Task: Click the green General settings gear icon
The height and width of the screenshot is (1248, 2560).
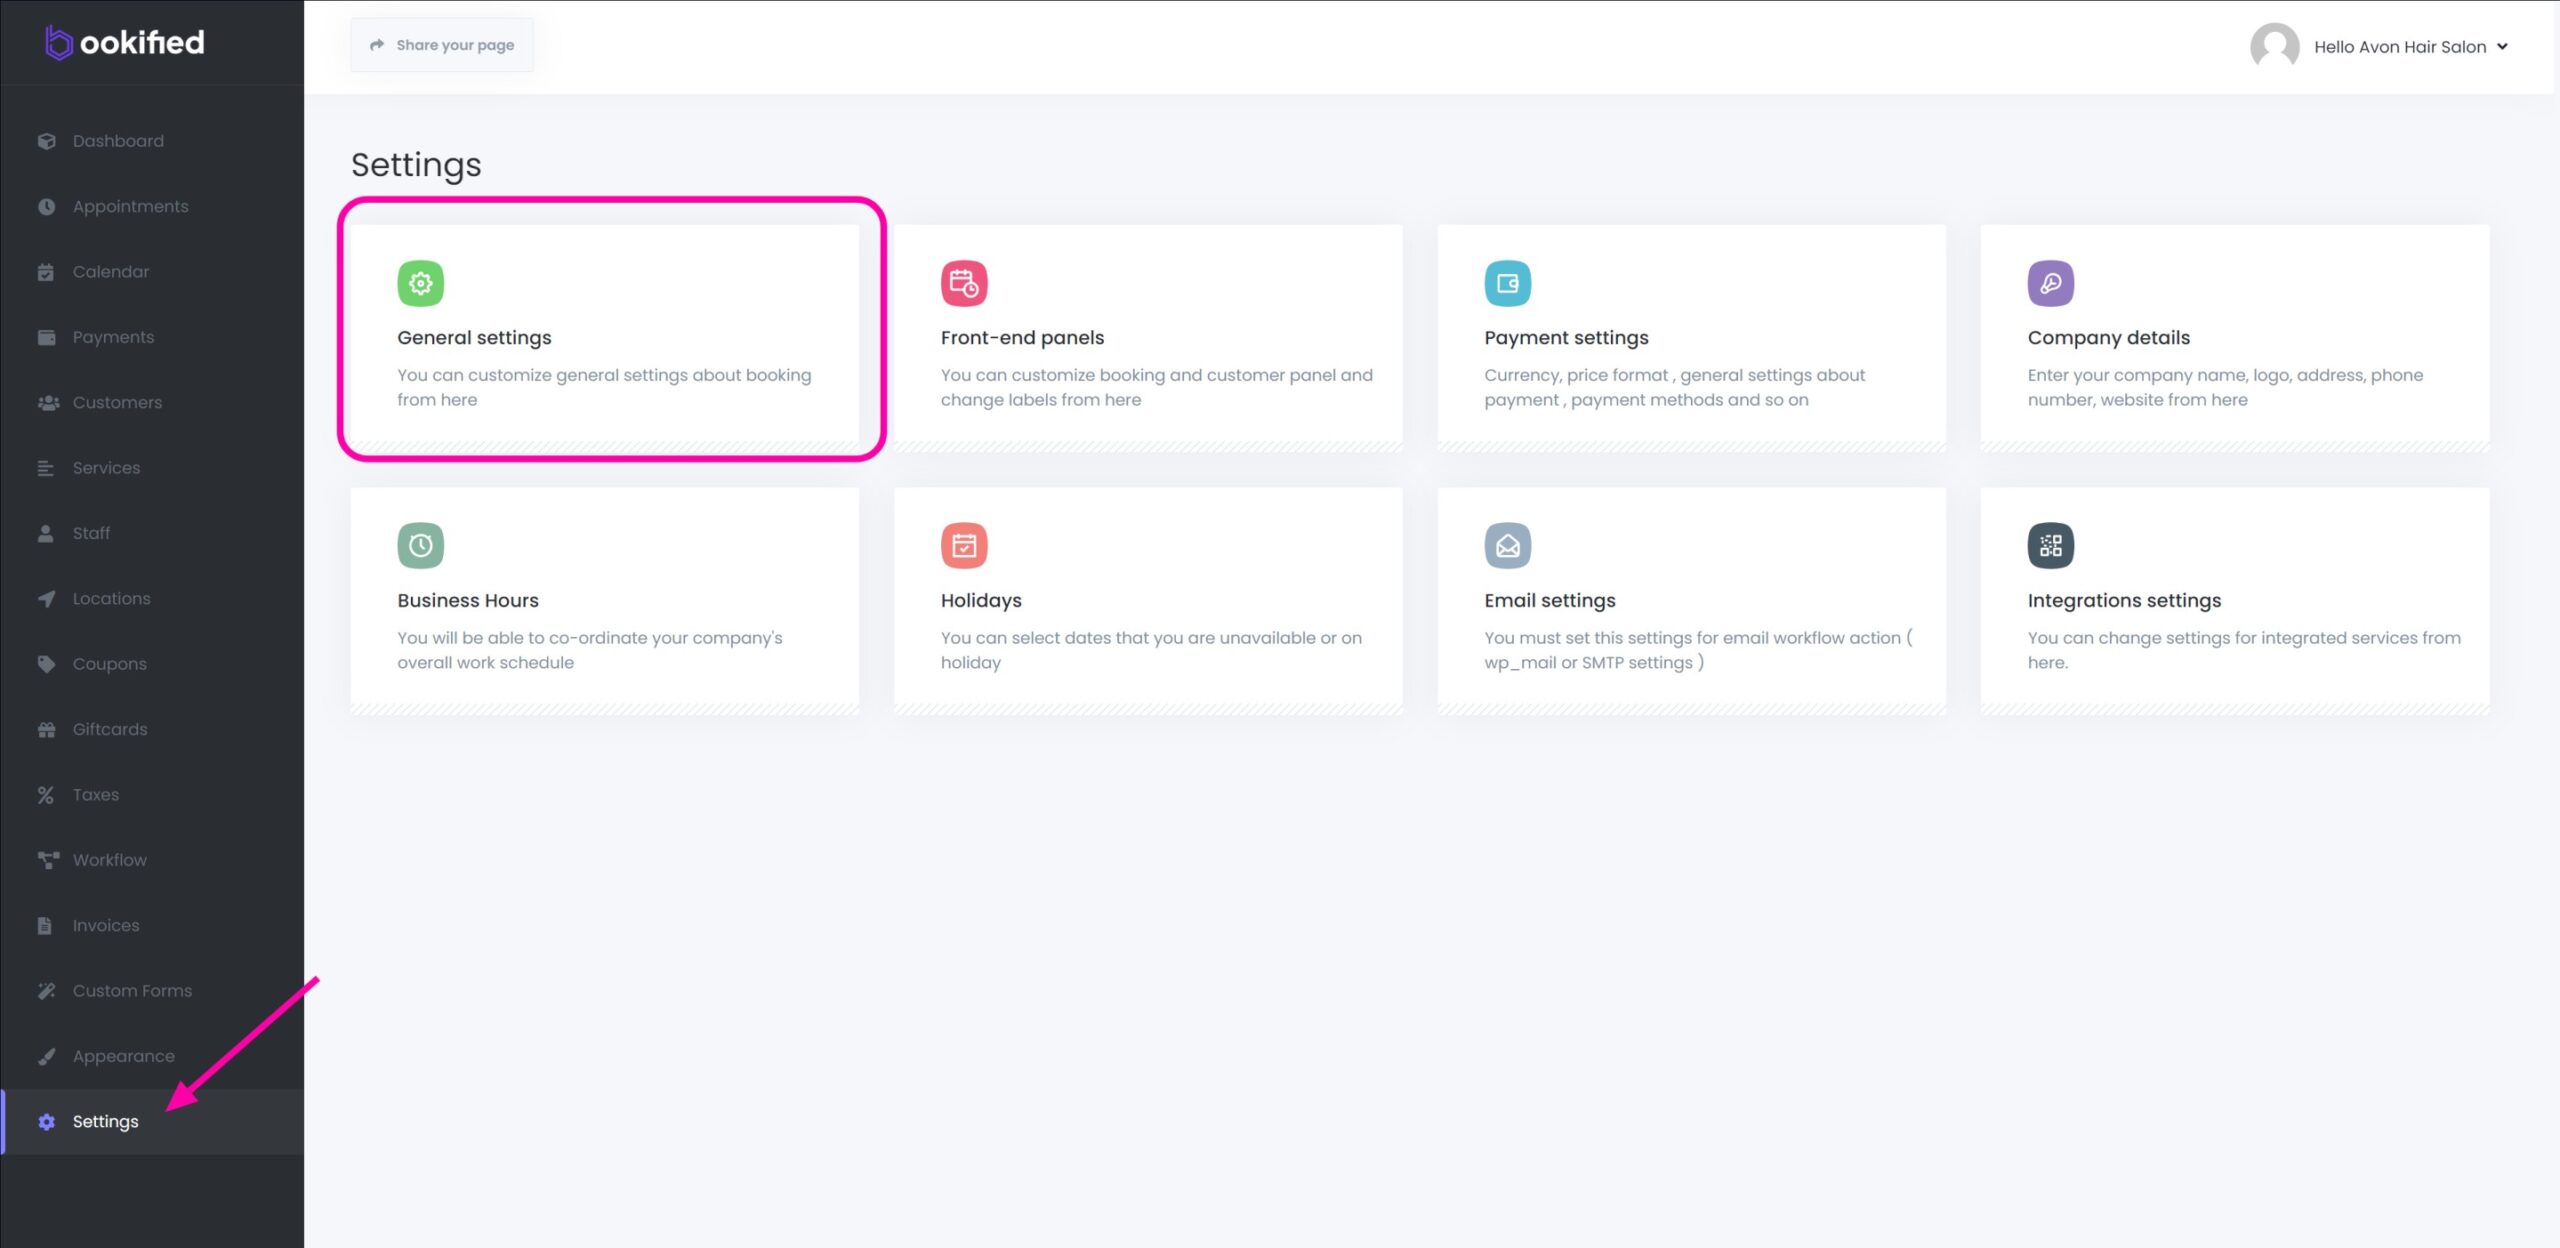Action: point(420,283)
